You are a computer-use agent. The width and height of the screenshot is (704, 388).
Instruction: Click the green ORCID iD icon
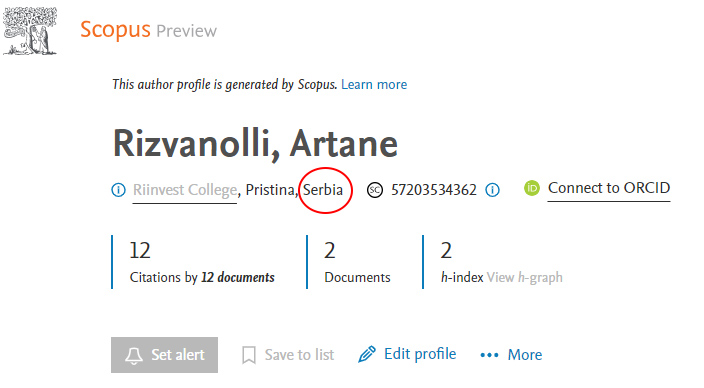pos(532,188)
